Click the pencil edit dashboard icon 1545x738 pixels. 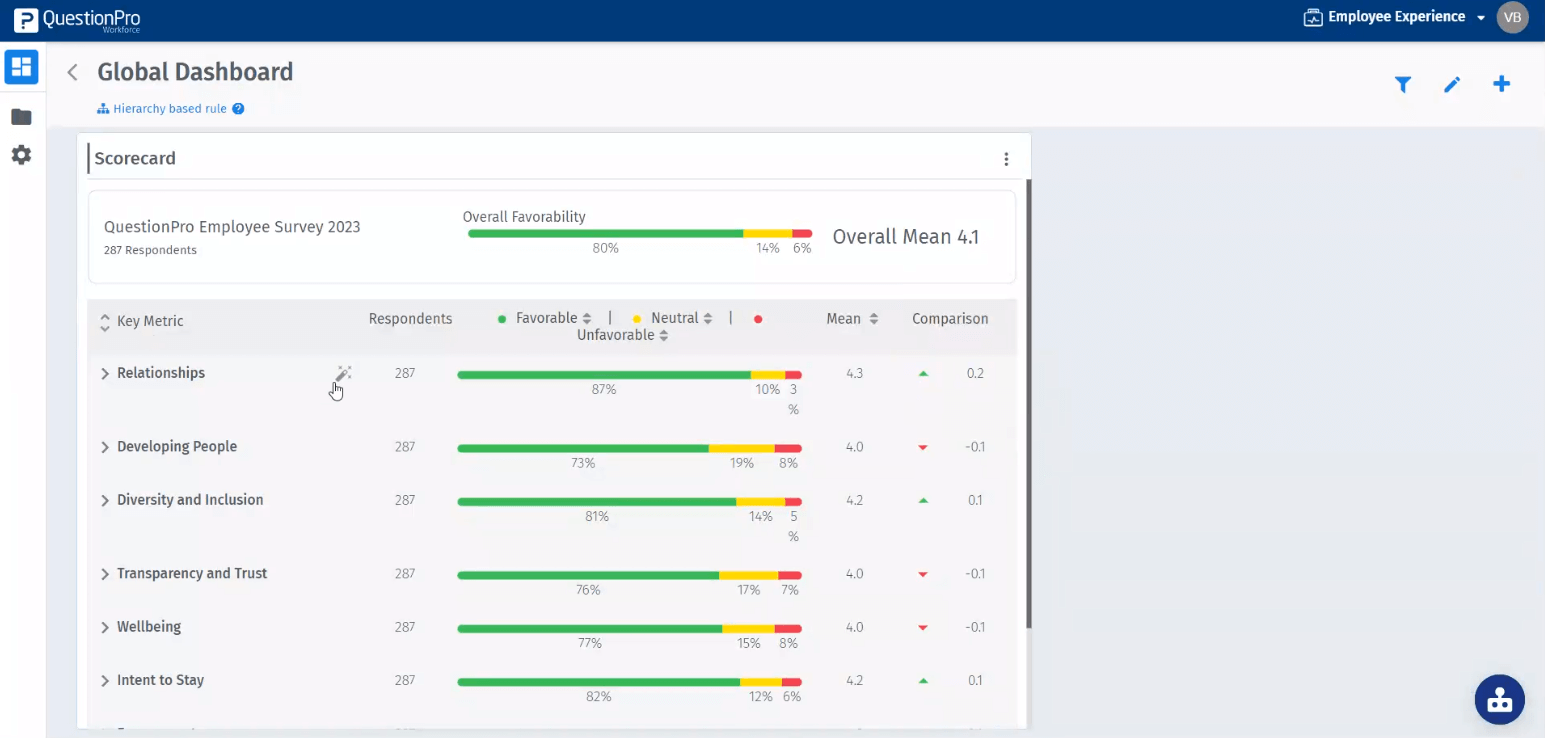(1452, 85)
